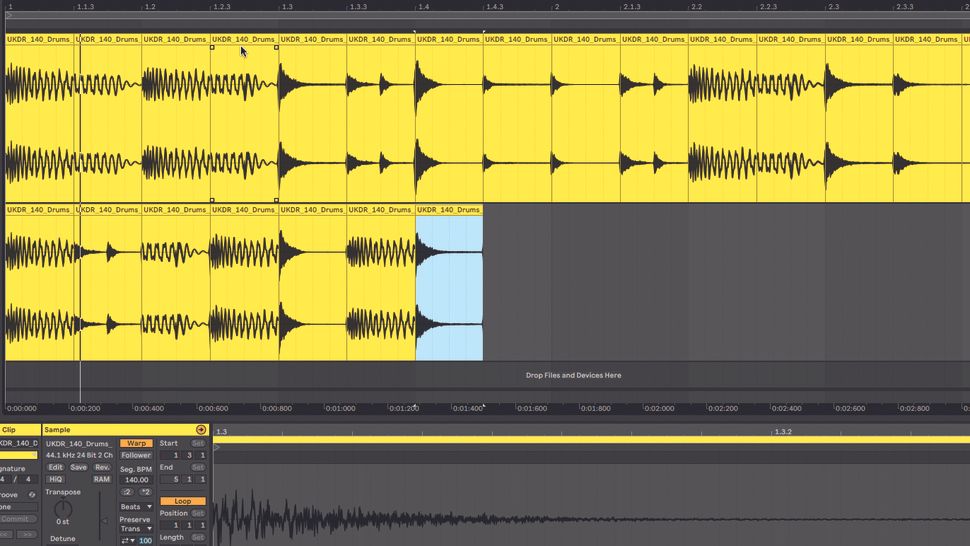Click the signature denominator field
This screenshot has width=970, height=546.
pyautogui.click(x=28, y=479)
